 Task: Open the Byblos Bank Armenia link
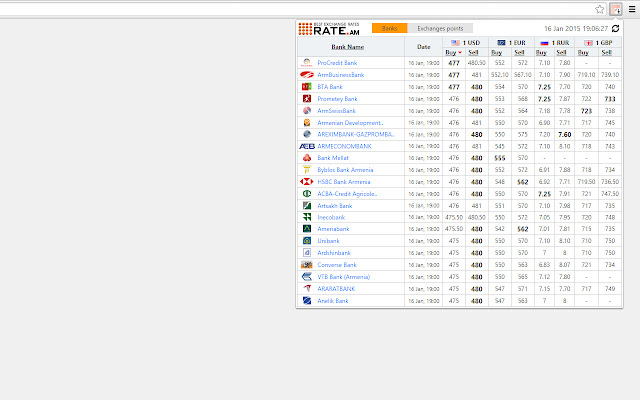coord(345,170)
